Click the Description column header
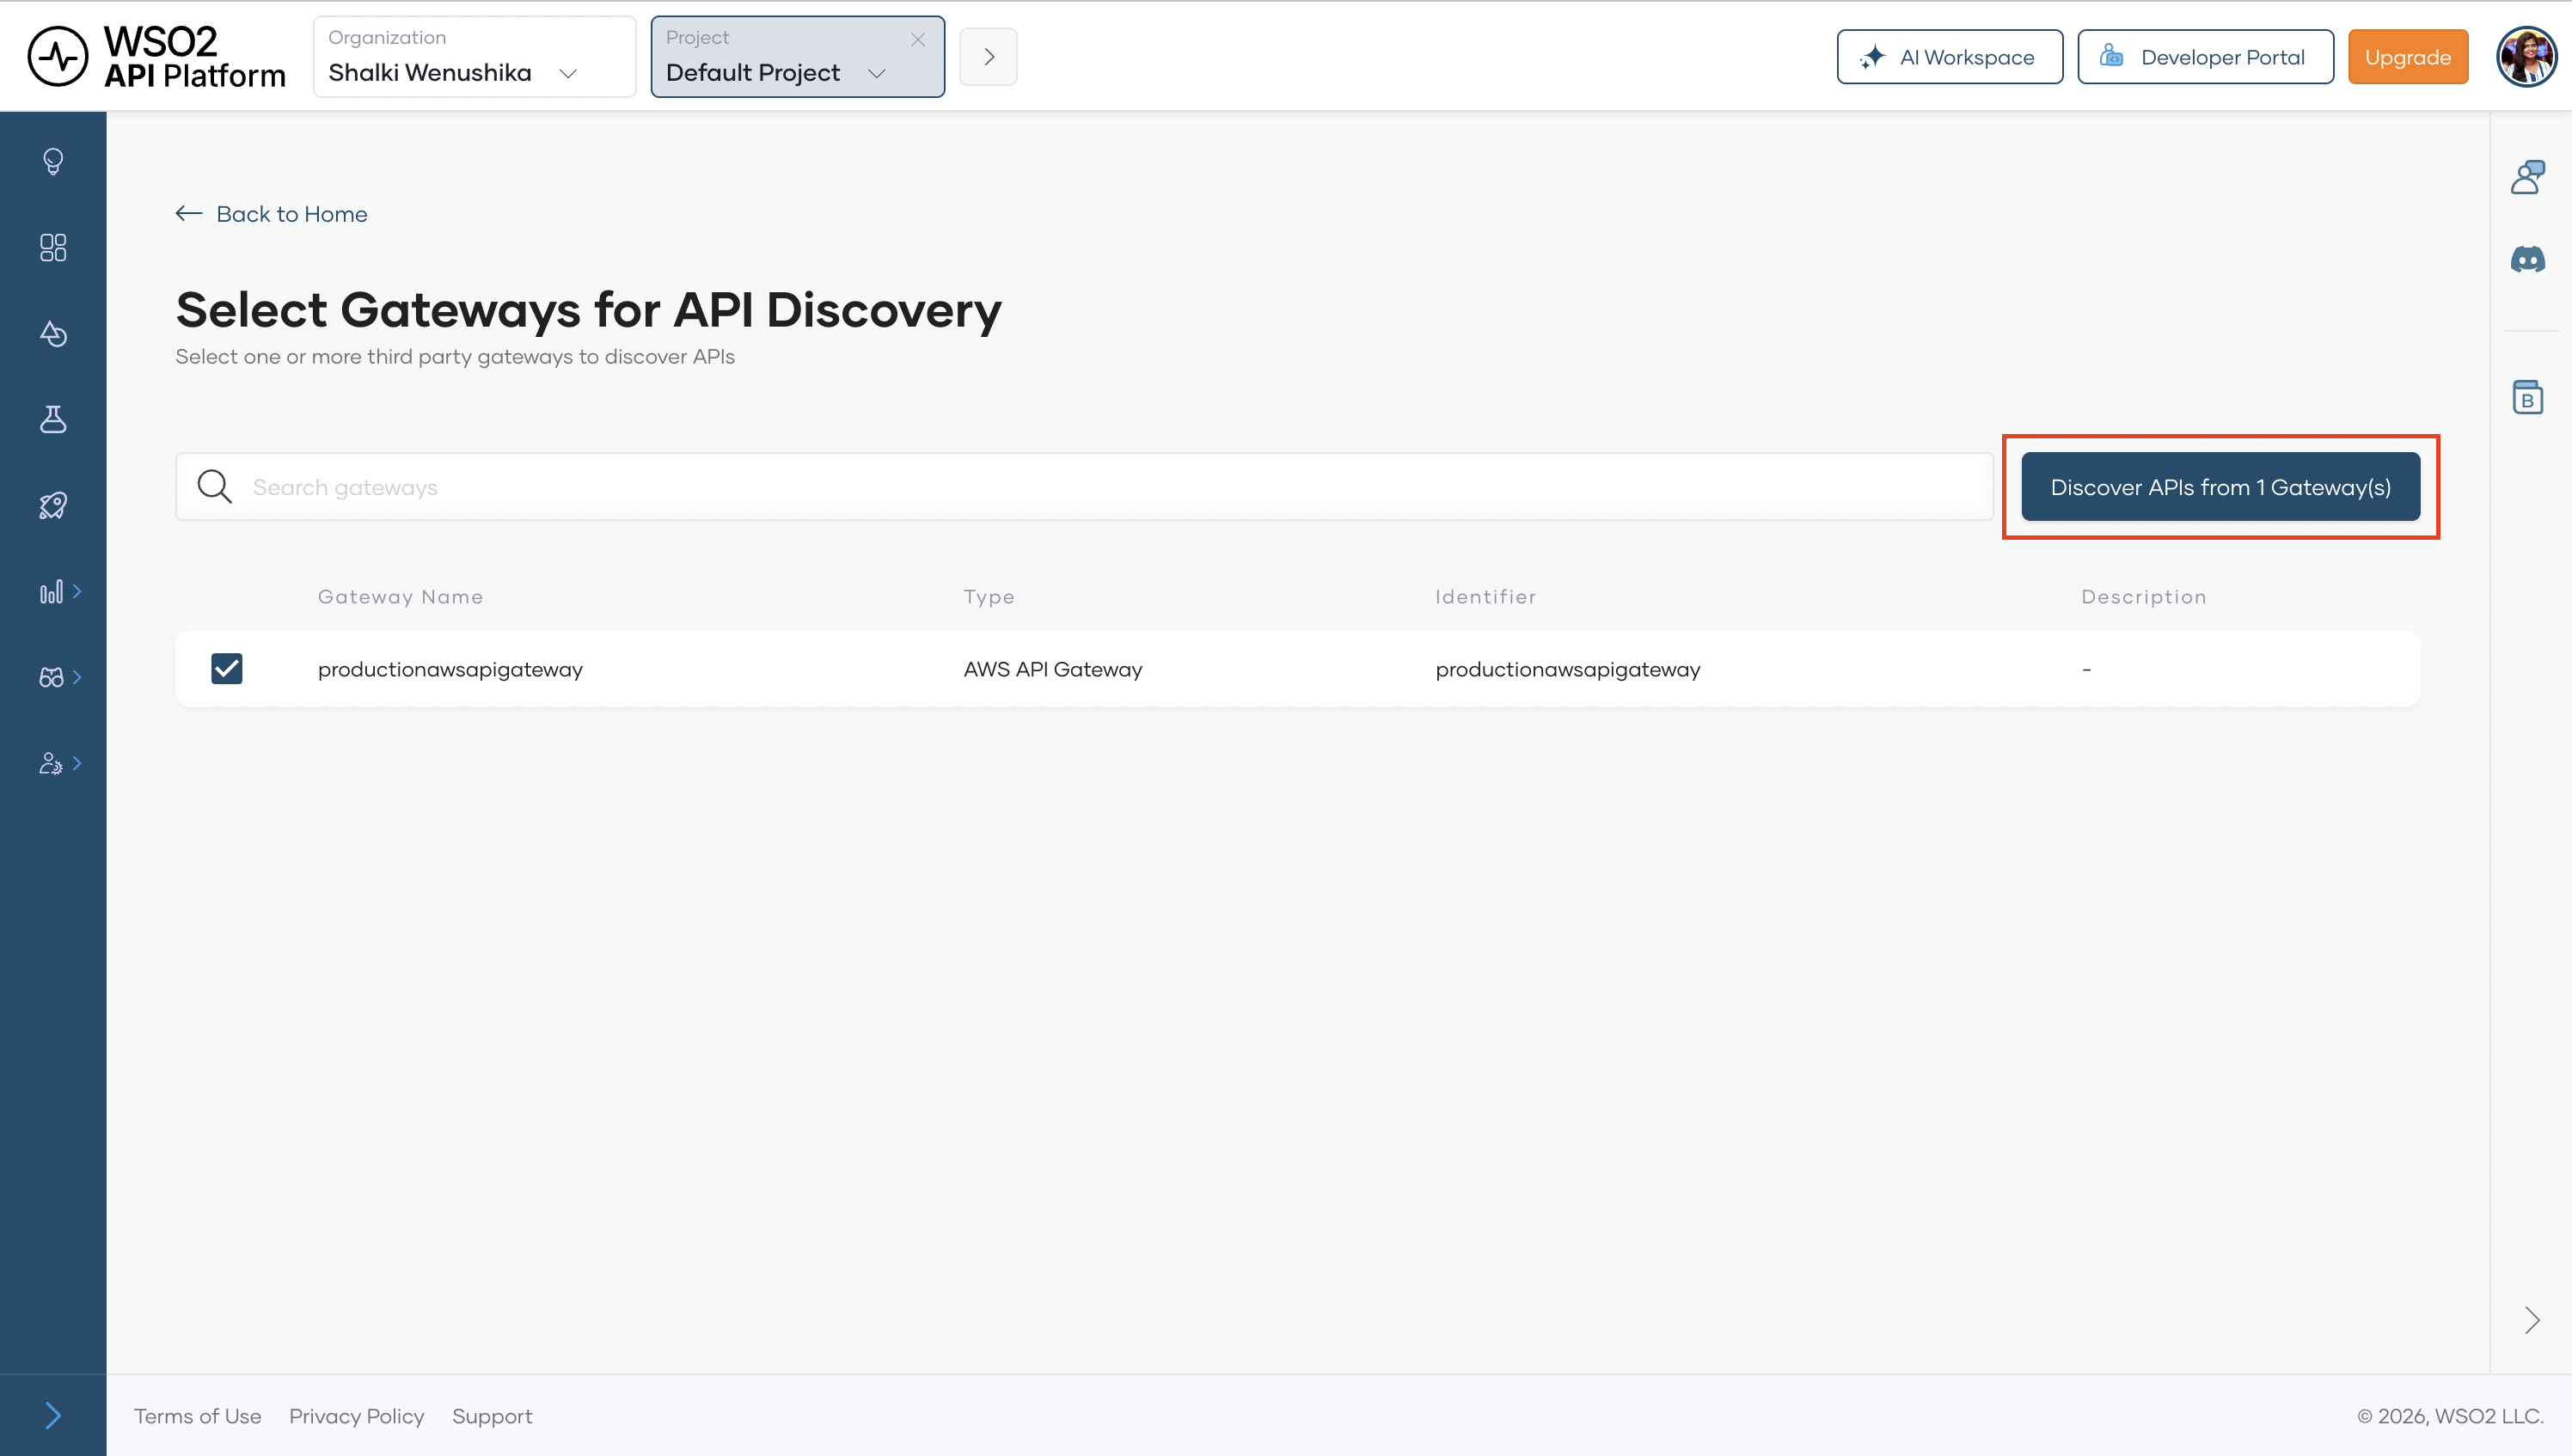 pos(2143,597)
